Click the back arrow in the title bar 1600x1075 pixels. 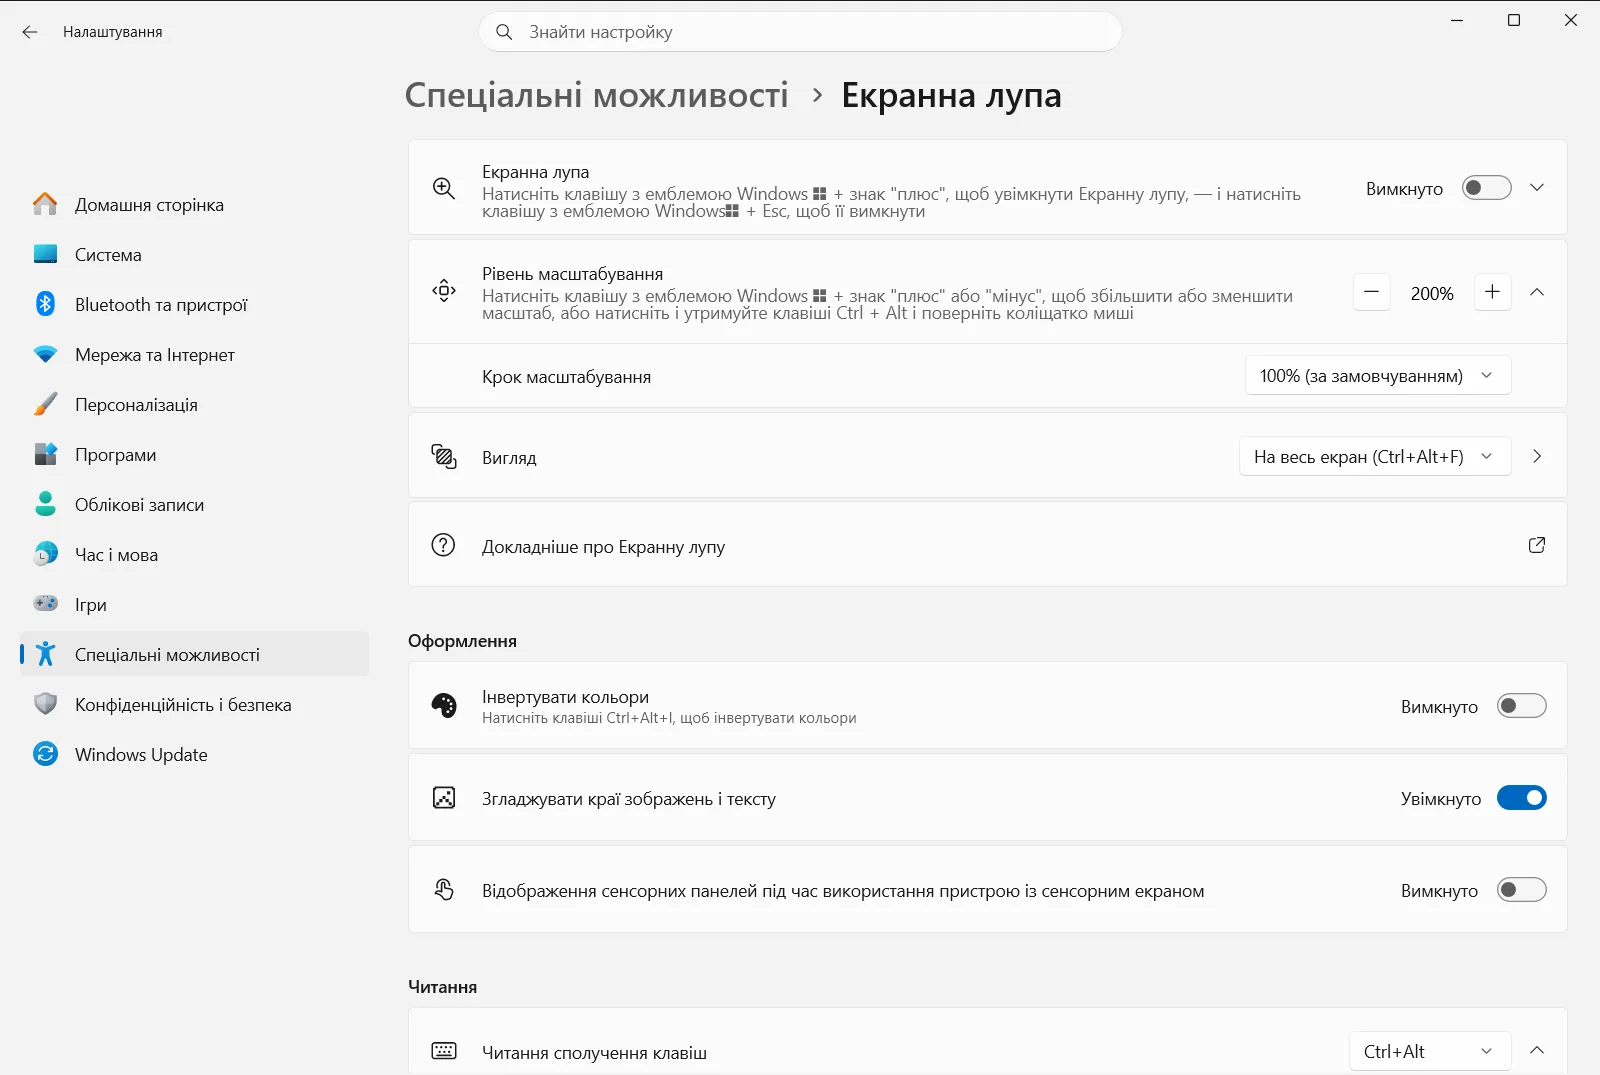click(x=30, y=32)
